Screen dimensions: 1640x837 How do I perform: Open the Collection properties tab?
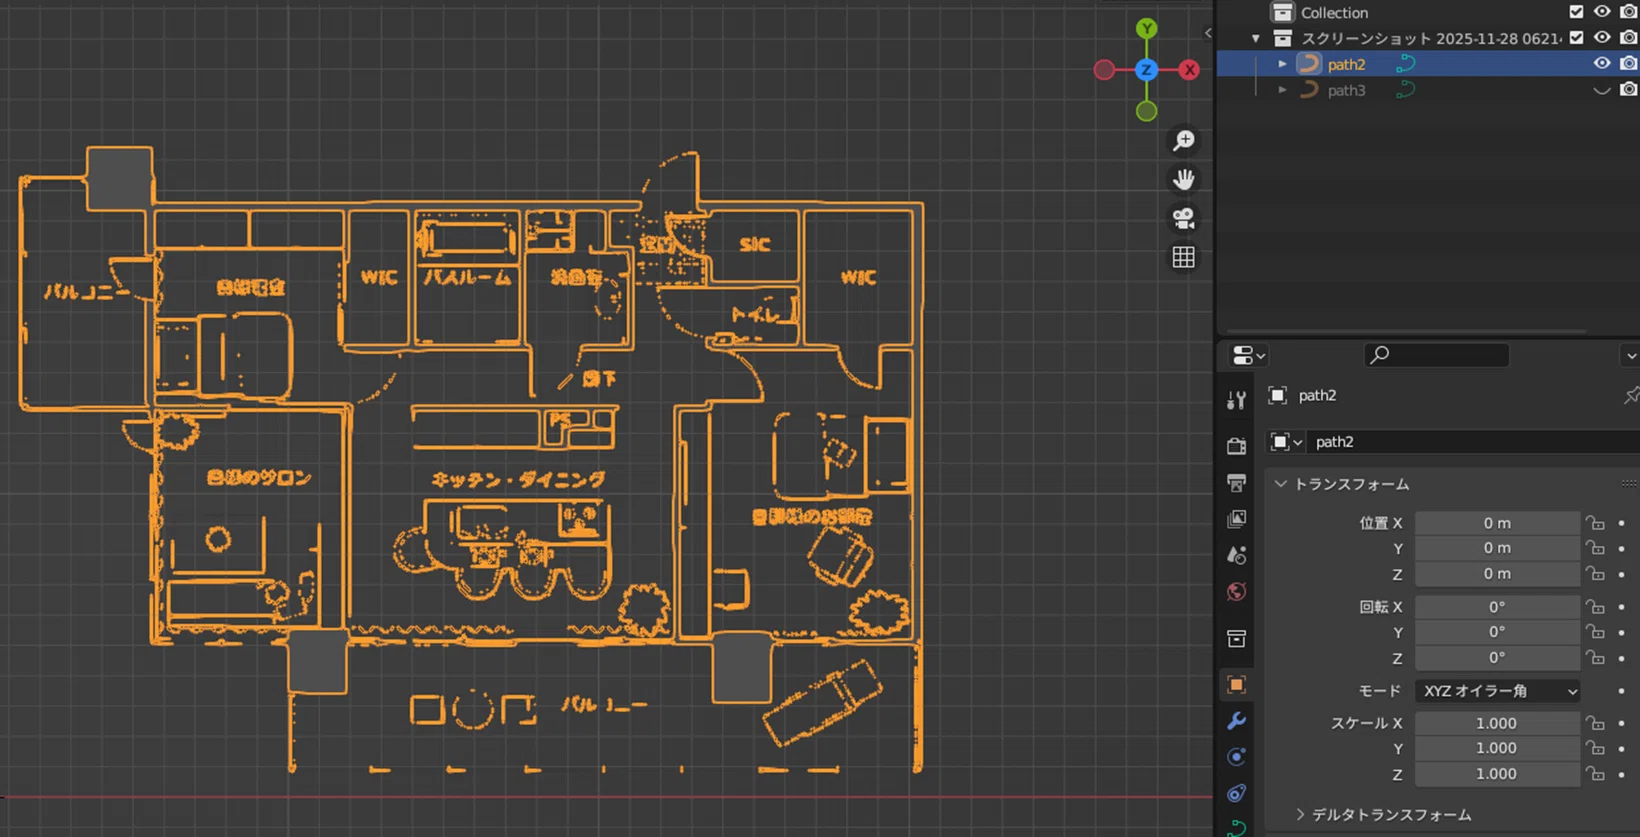pyautogui.click(x=1237, y=638)
